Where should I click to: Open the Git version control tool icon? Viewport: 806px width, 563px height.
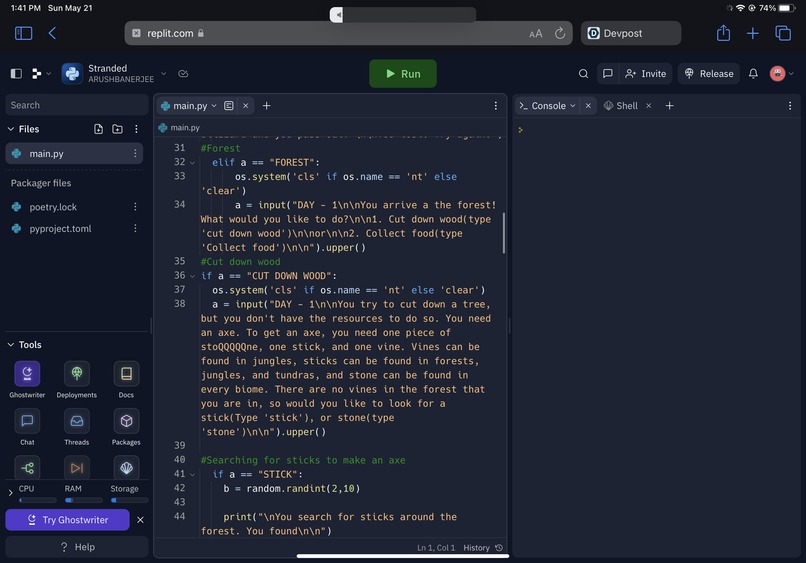pos(27,467)
